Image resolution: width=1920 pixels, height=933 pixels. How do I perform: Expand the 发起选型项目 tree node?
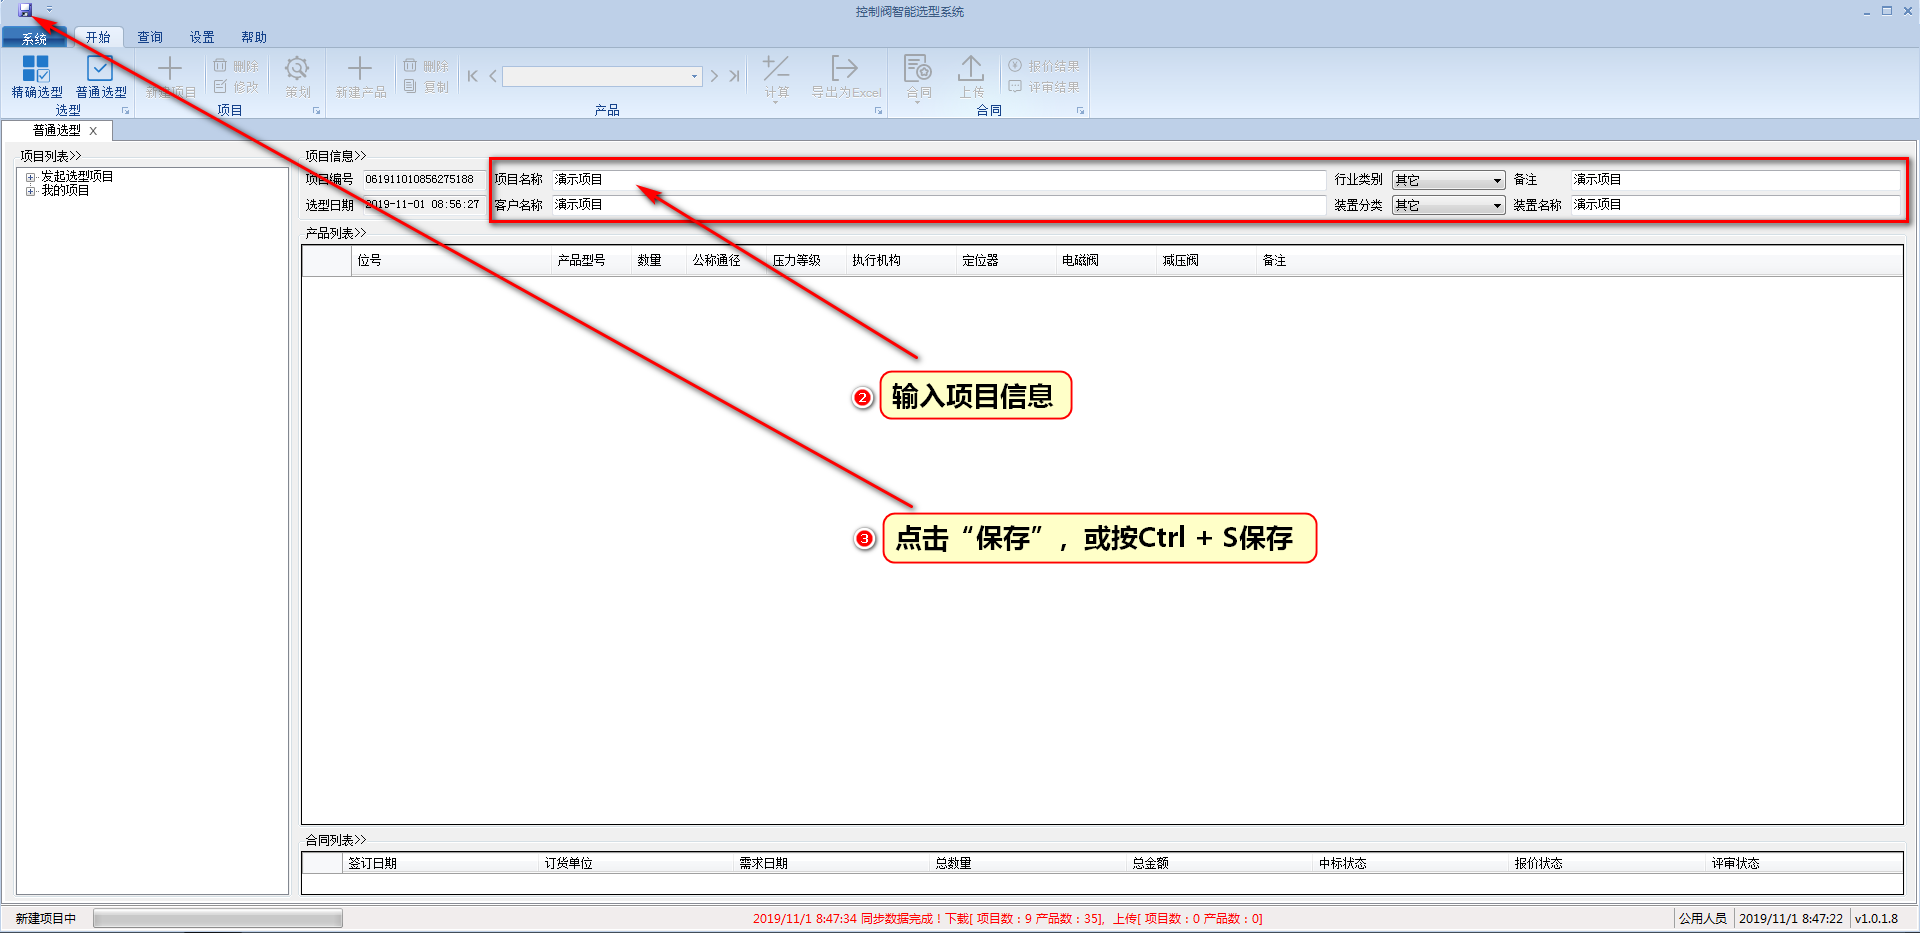(x=31, y=177)
